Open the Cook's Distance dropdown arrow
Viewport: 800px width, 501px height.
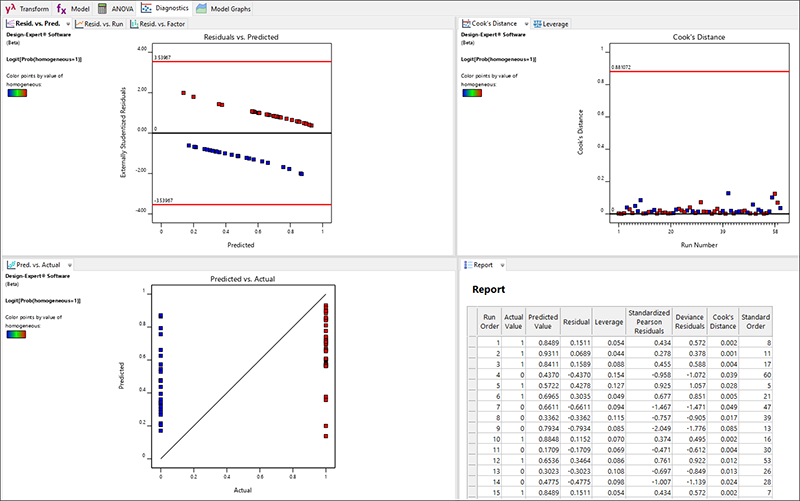[526, 23]
